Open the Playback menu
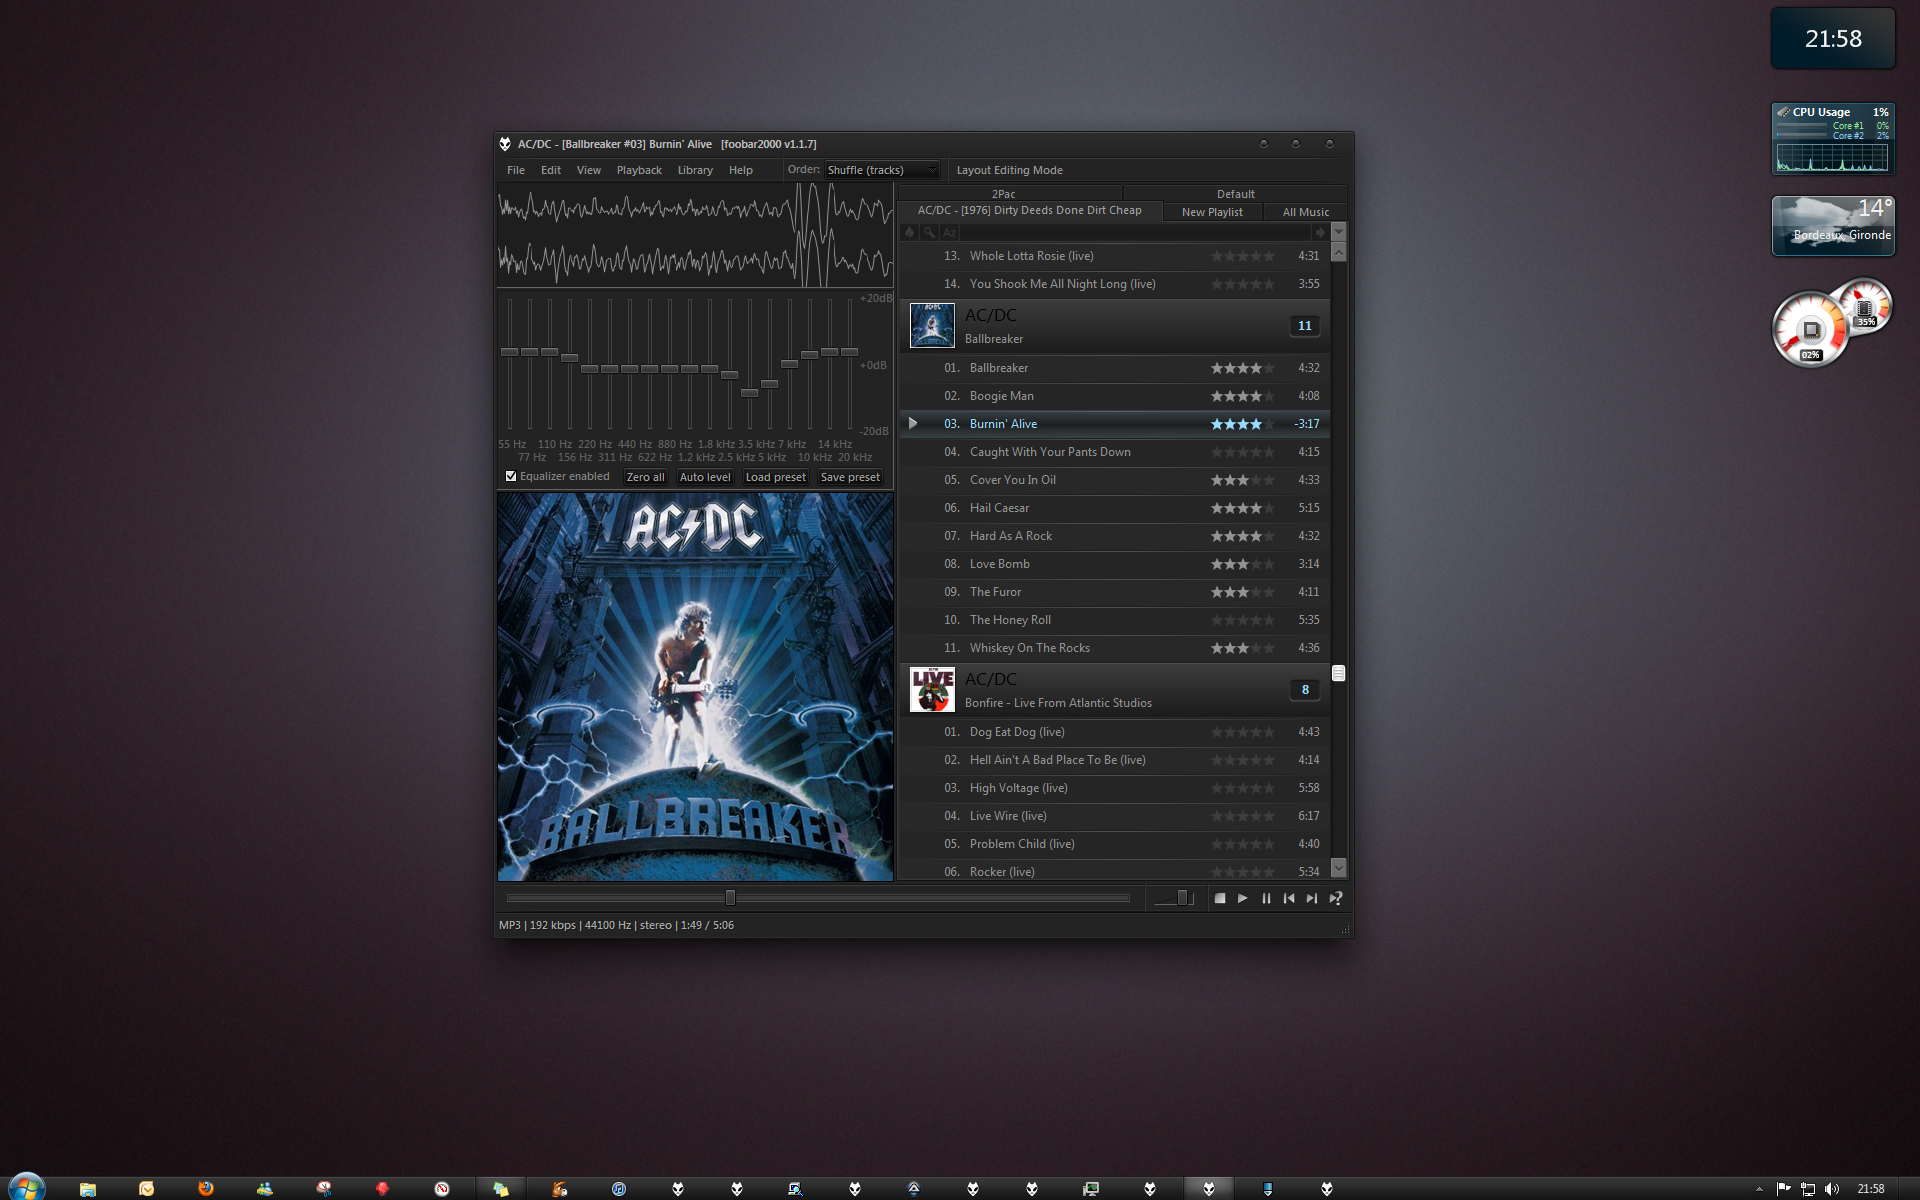1920x1200 pixels. coord(639,170)
